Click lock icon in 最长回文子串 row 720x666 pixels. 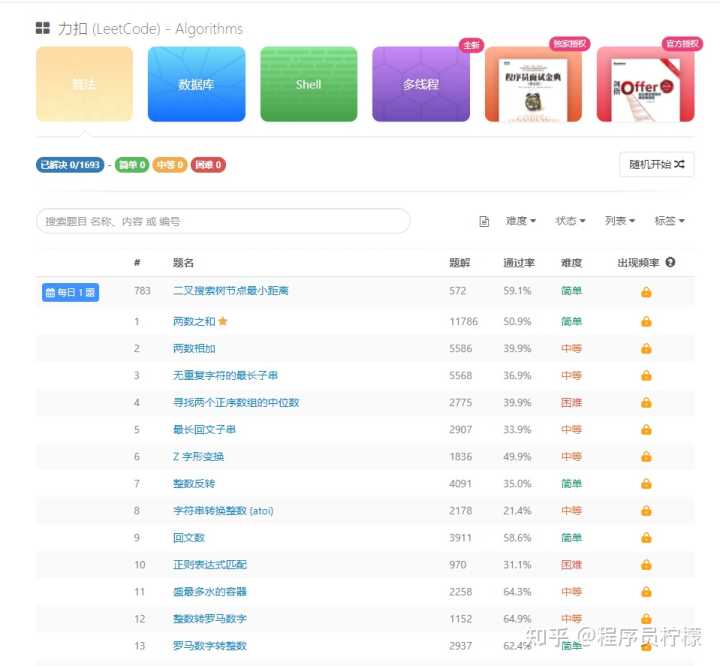coord(646,429)
